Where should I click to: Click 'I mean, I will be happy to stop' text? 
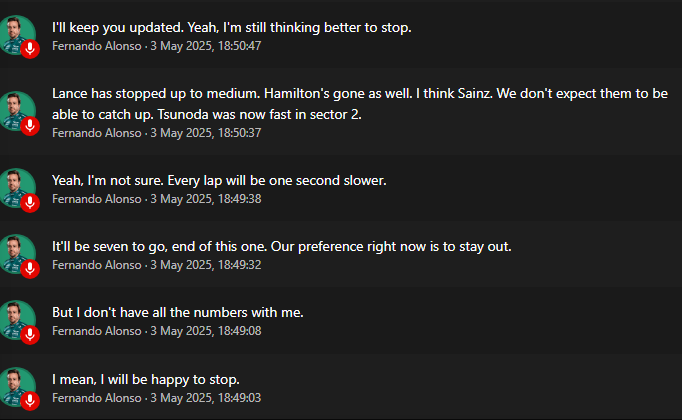tap(146, 380)
